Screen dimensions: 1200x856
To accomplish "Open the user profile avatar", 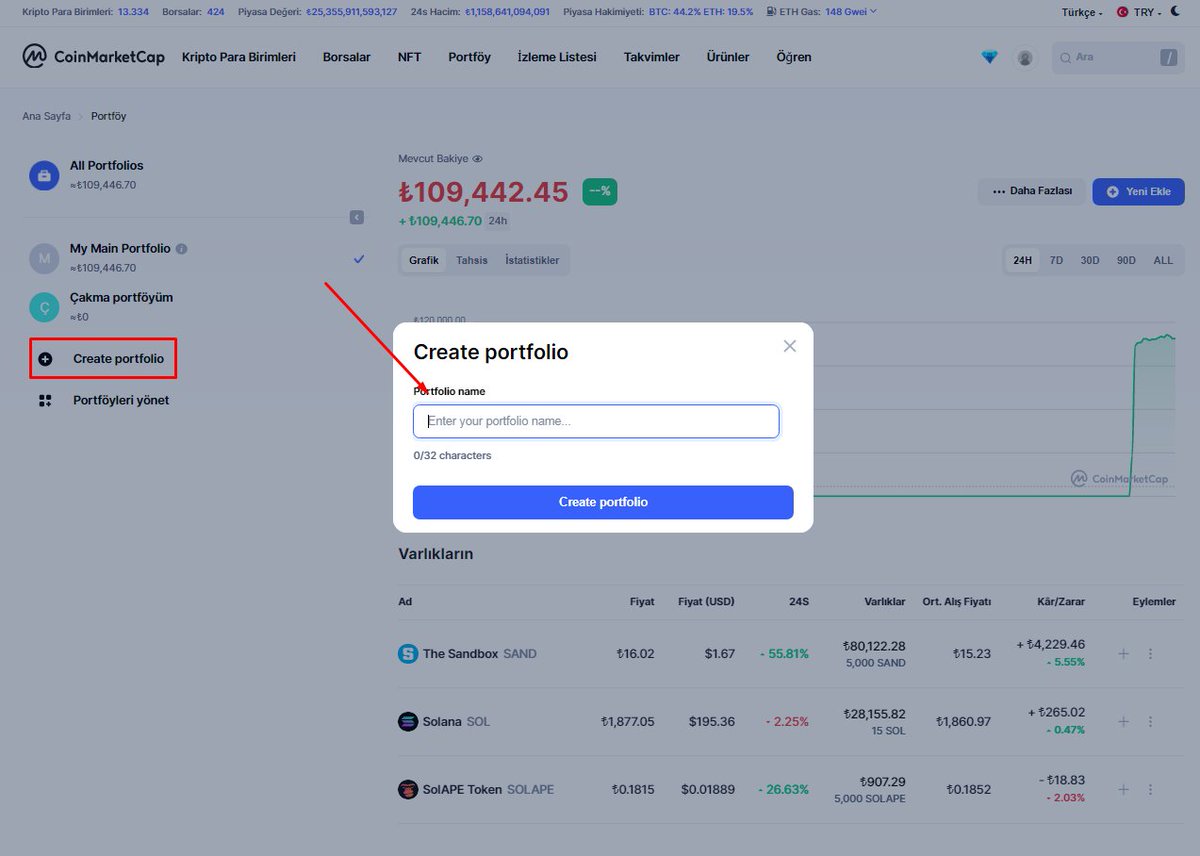I will 1025,58.
